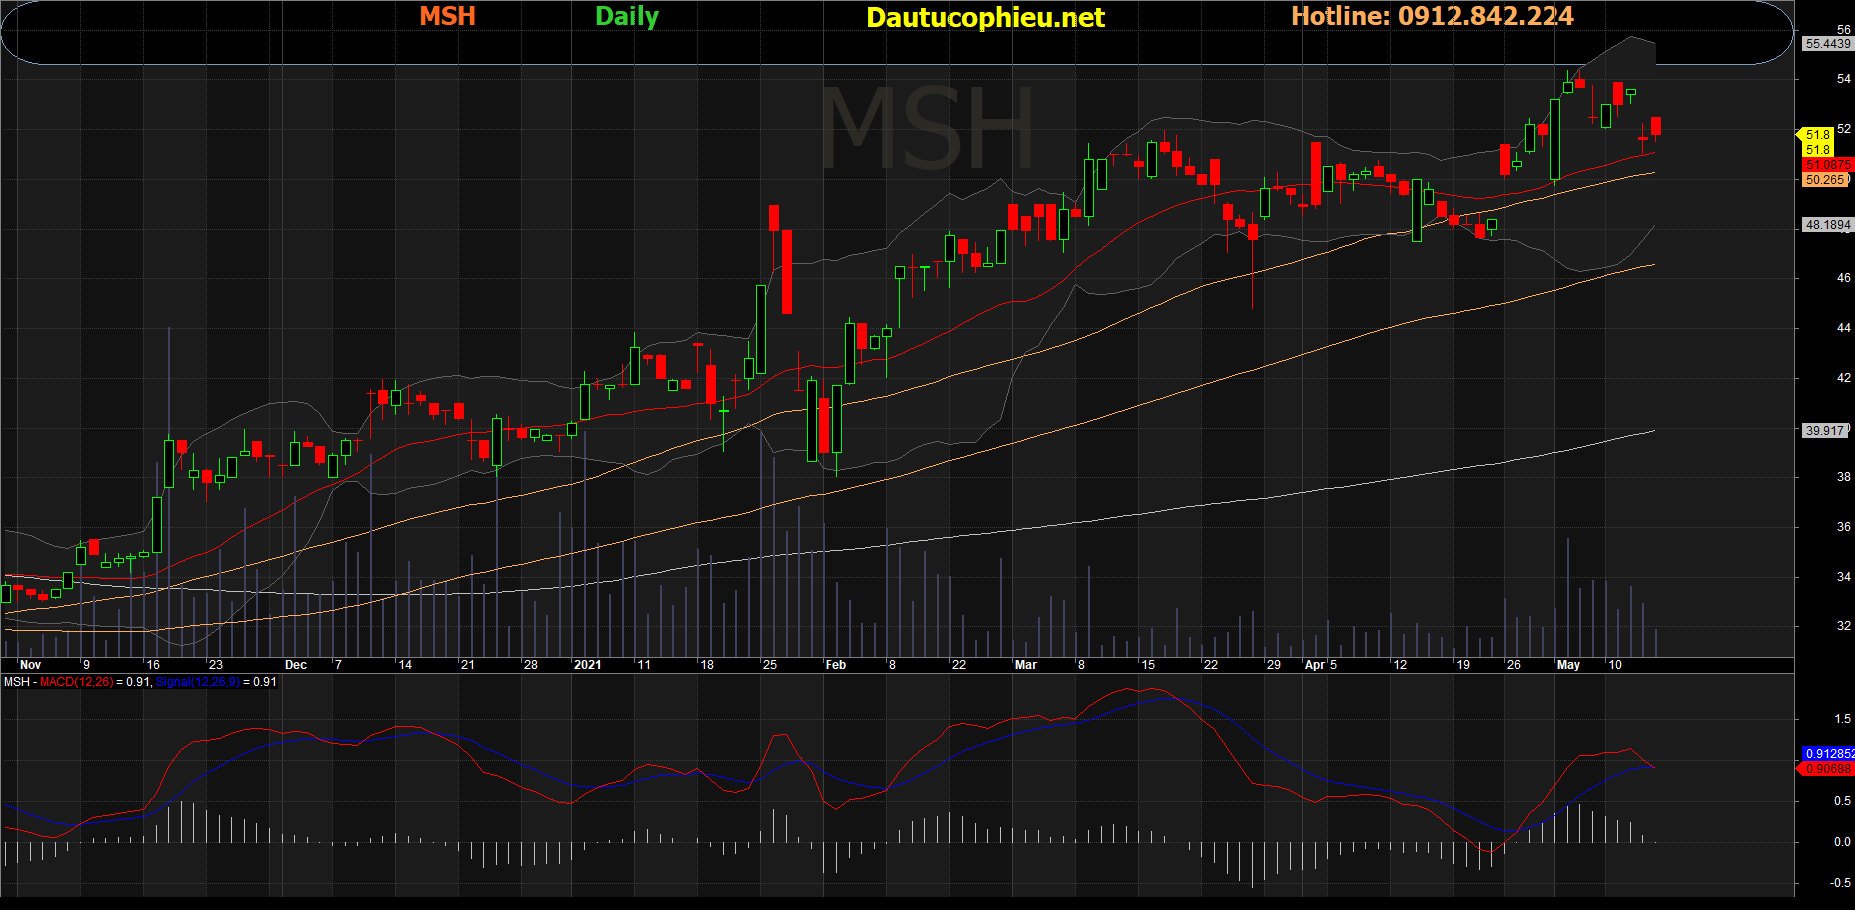
Task: Select the 48.1894 price tag
Action: pos(1828,225)
